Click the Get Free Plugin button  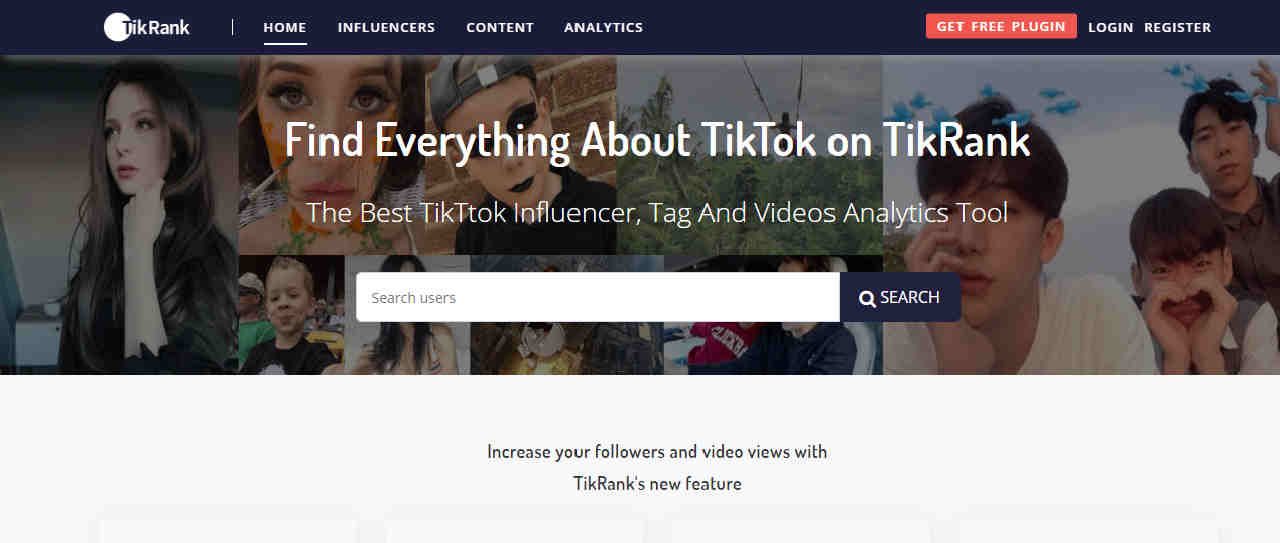(x=1001, y=26)
